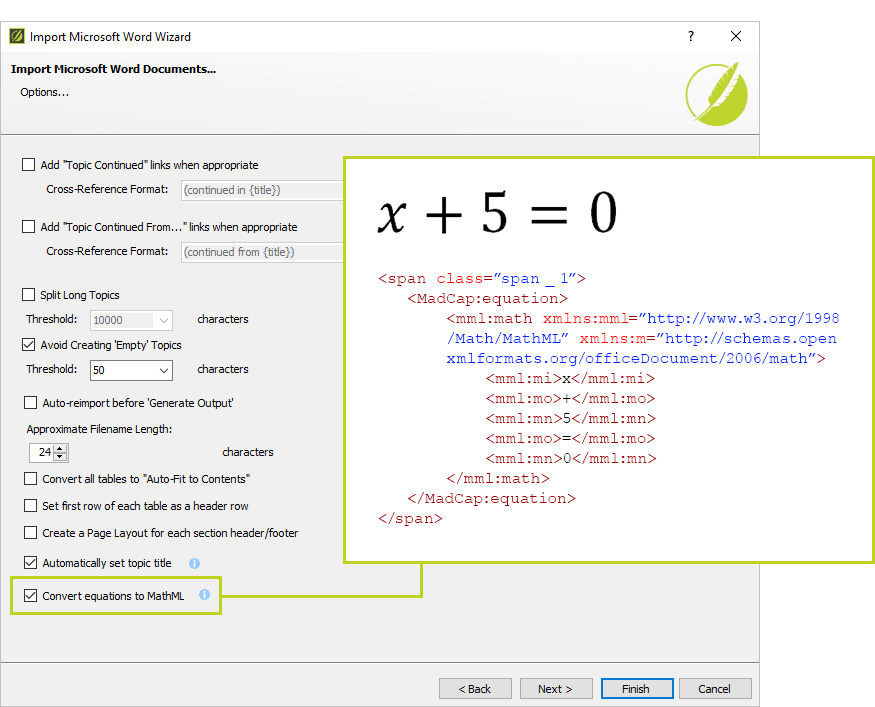This screenshot has height=707, width=875.
Task: Click the Next button
Action: 556,689
